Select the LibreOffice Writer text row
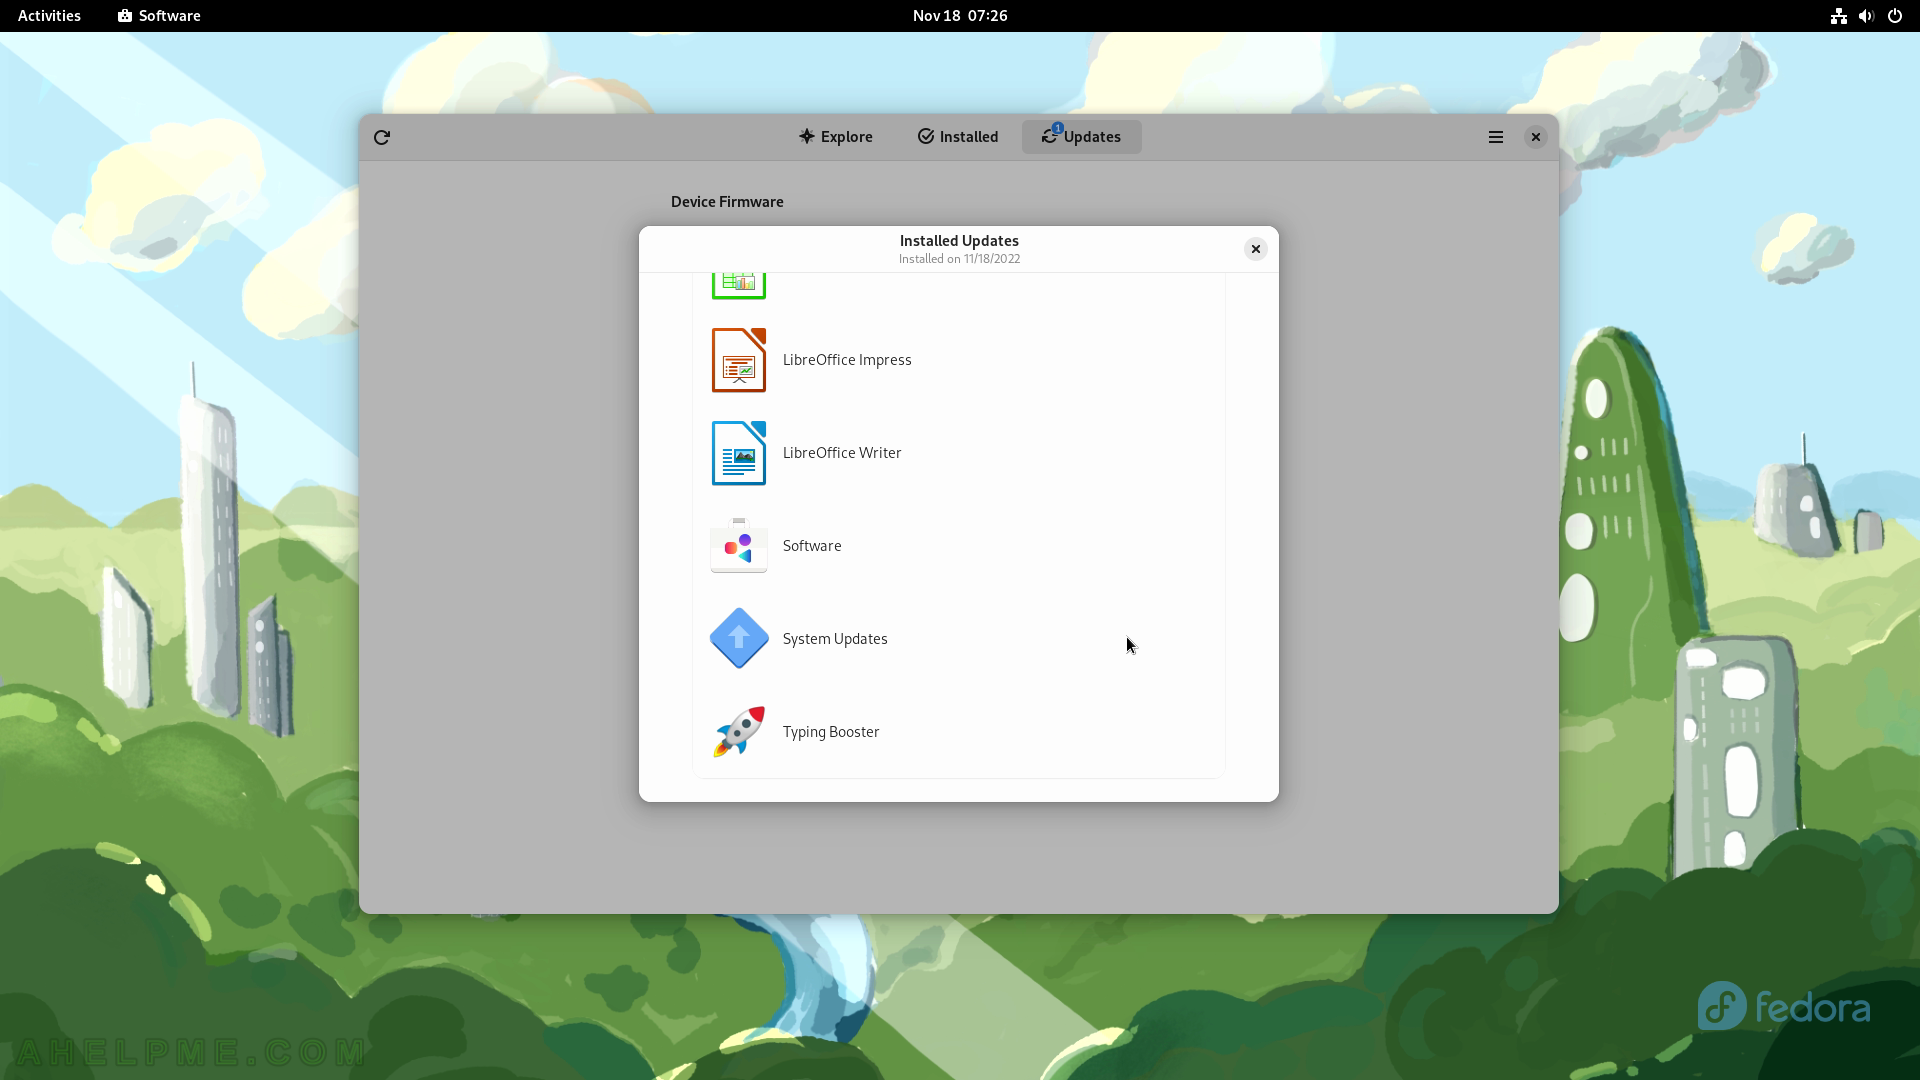 pyautogui.click(x=842, y=453)
